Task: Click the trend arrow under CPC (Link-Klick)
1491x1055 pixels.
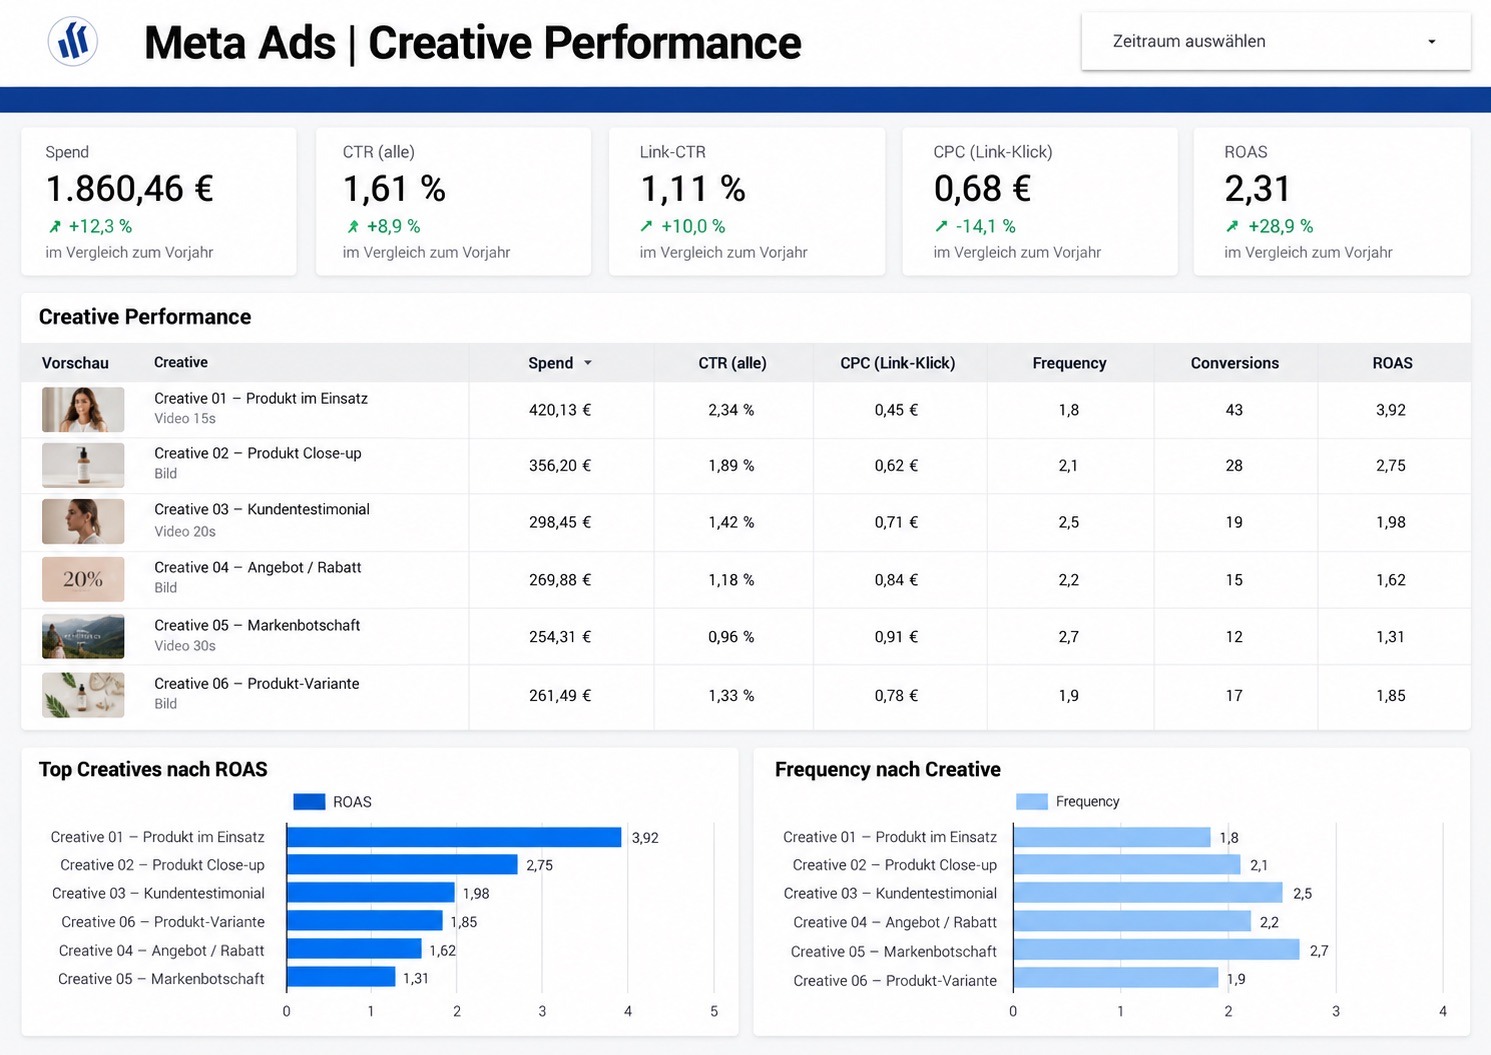Action: point(941,227)
